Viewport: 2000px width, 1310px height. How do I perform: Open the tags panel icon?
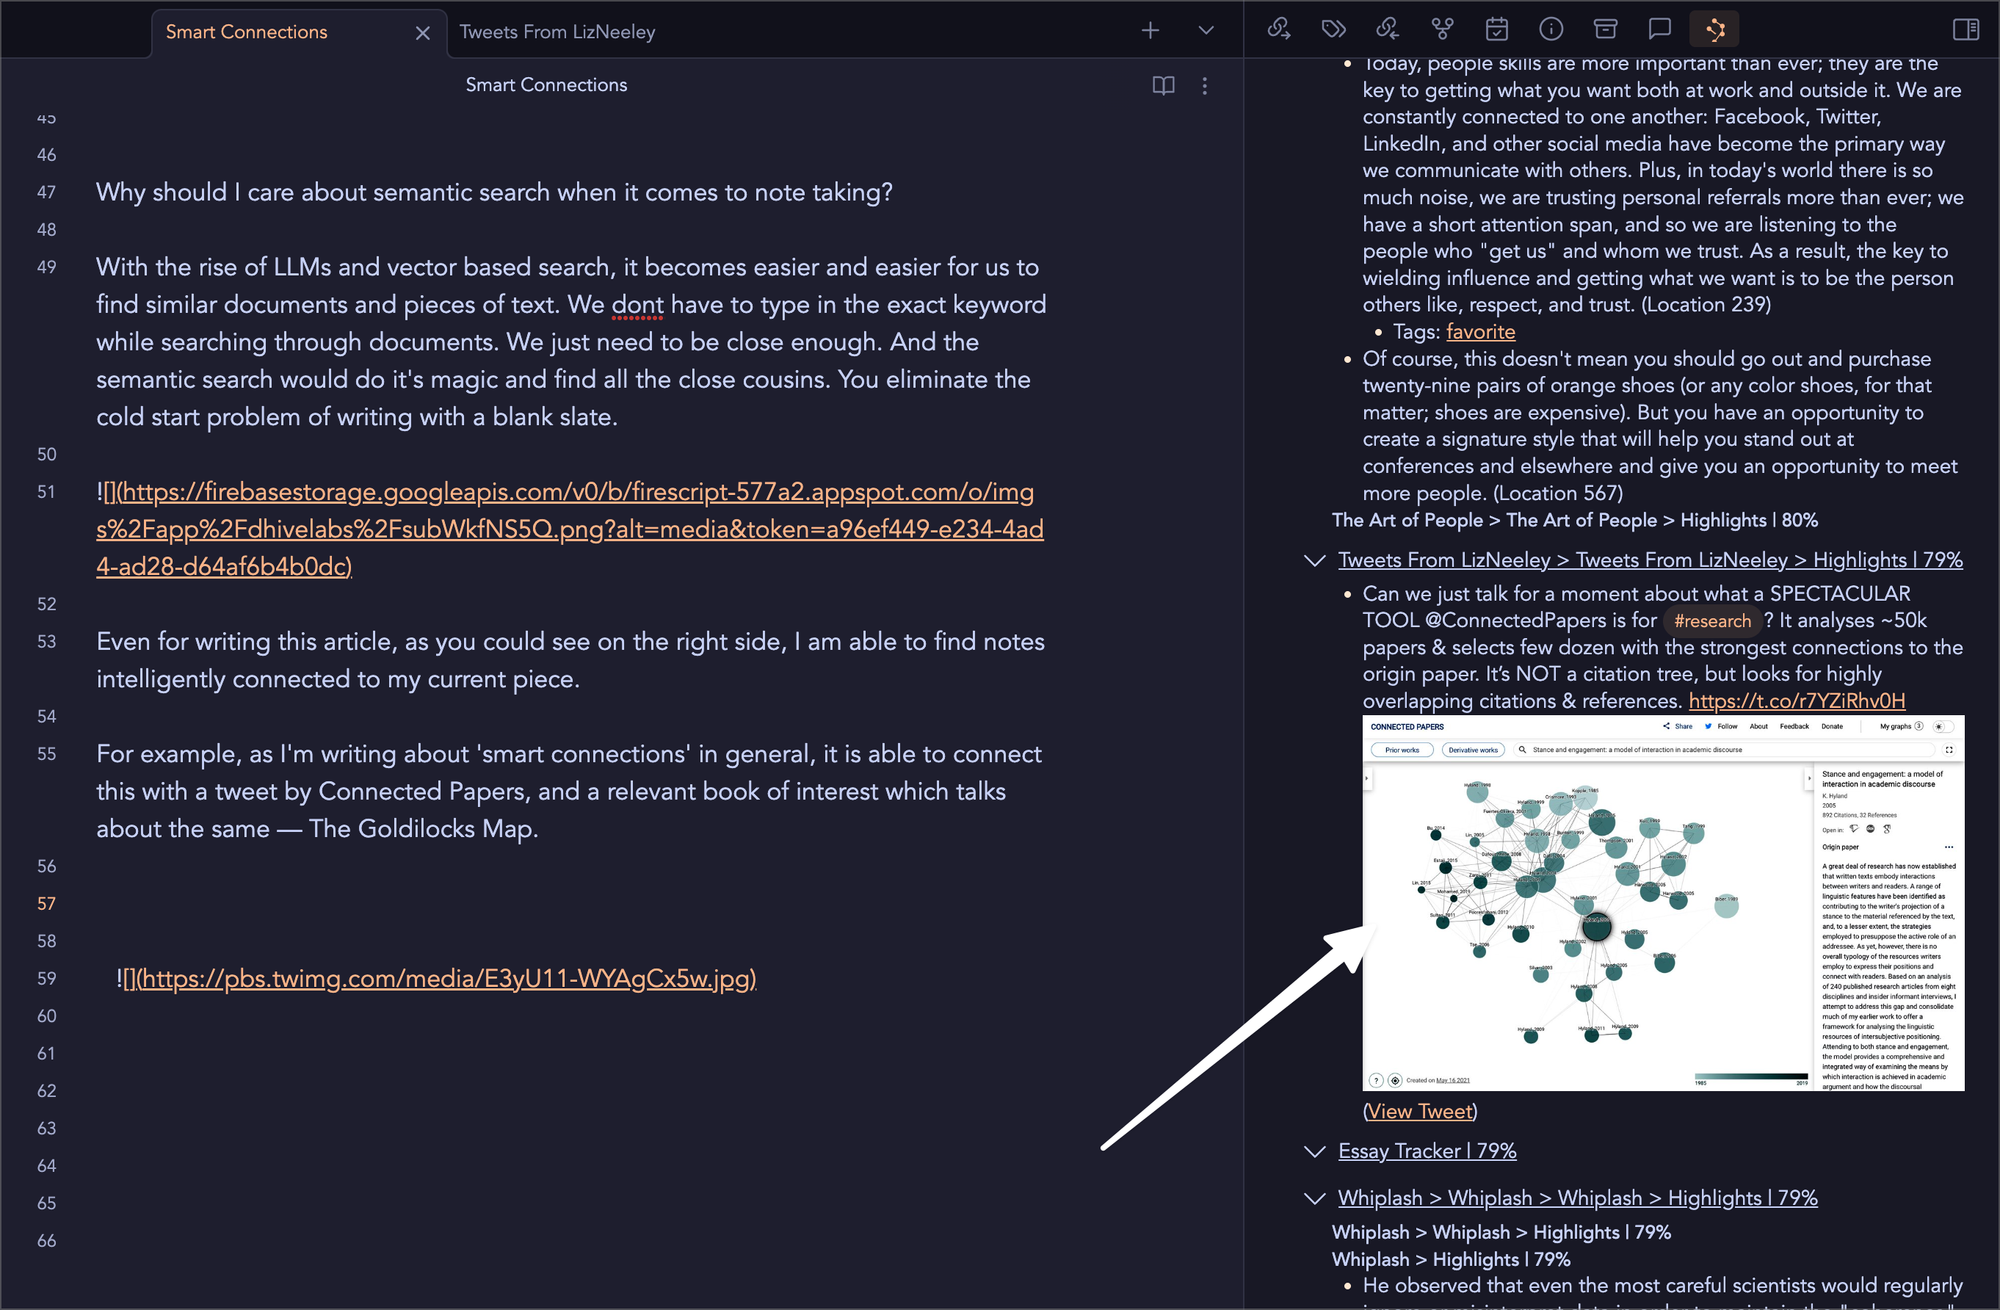point(1333,29)
